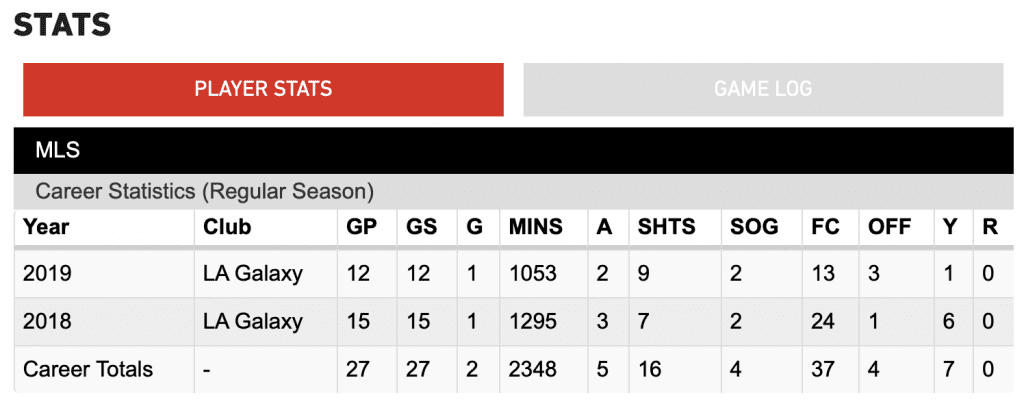The image size is (1024, 404).
Task: Click the FC column header
Action: (x=823, y=227)
